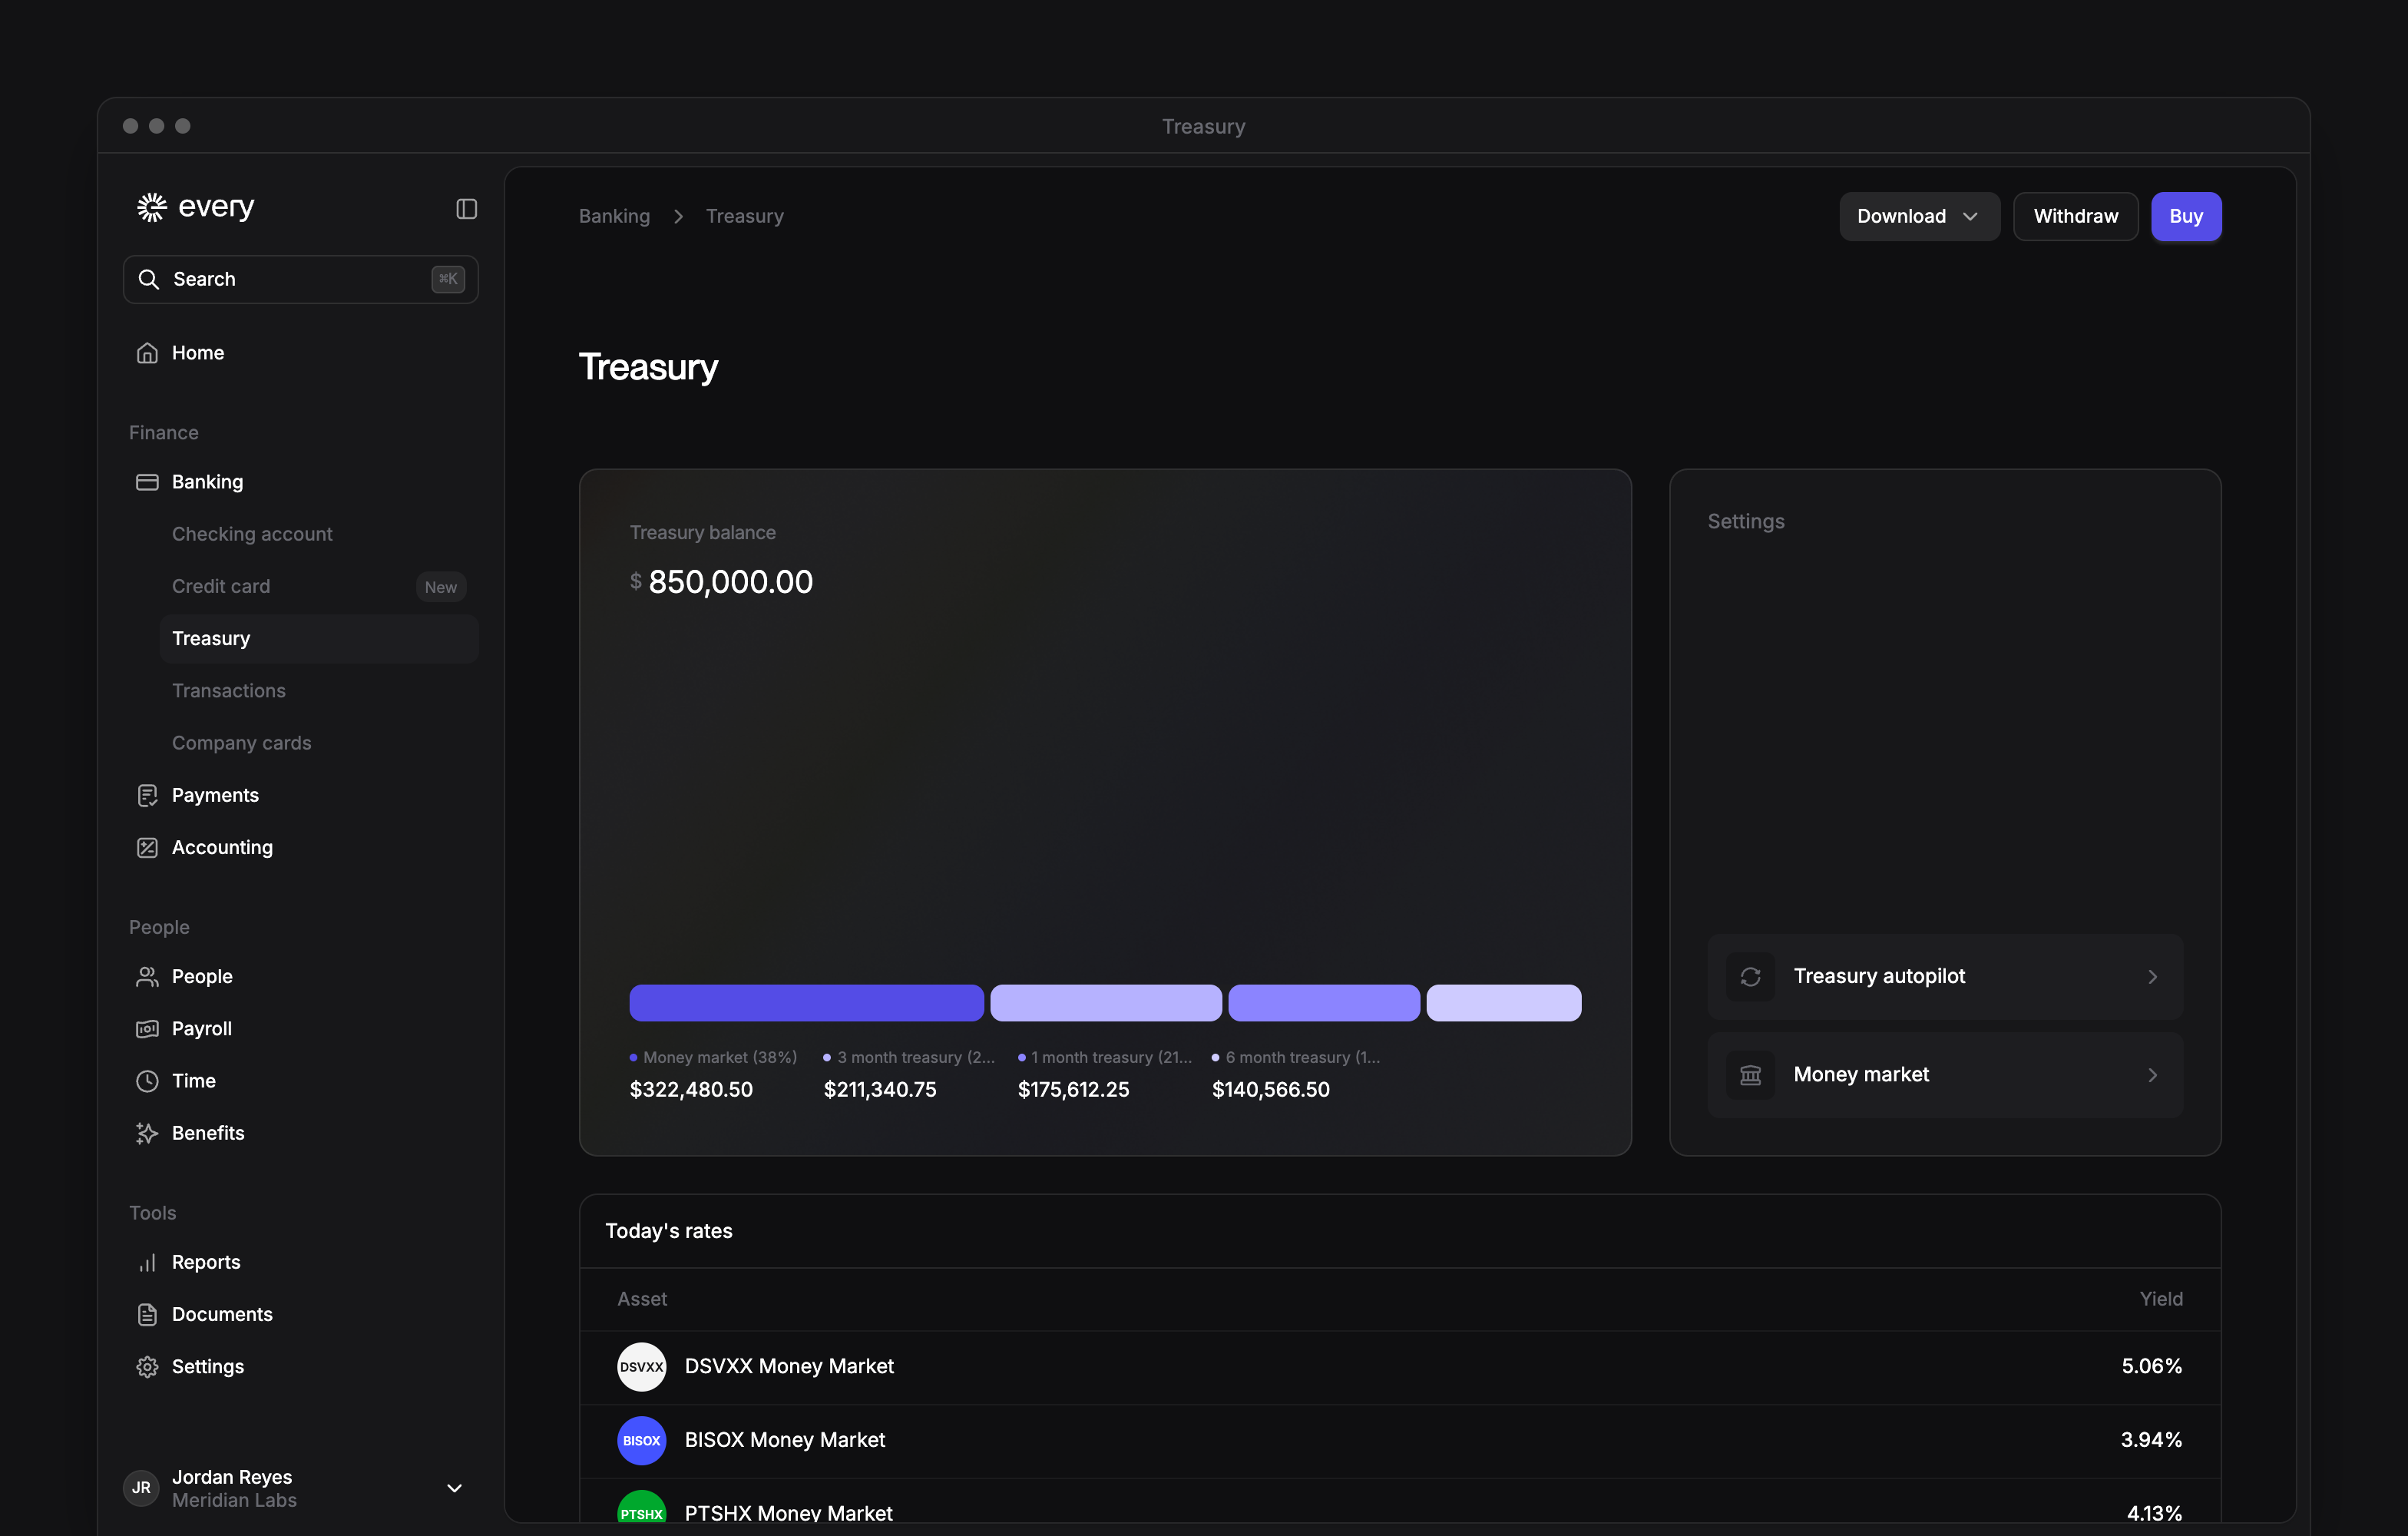2408x1536 pixels.
Task: Click the $175,612.25 treasury amount
Action: coord(1073,1089)
